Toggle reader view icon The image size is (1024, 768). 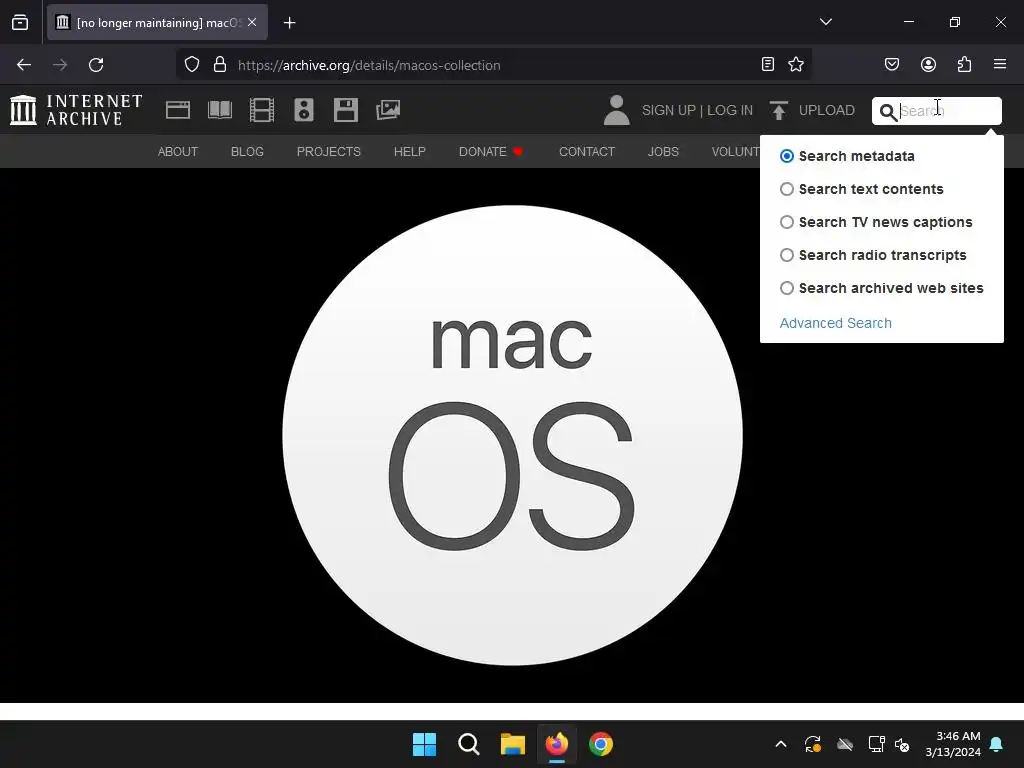click(x=768, y=64)
